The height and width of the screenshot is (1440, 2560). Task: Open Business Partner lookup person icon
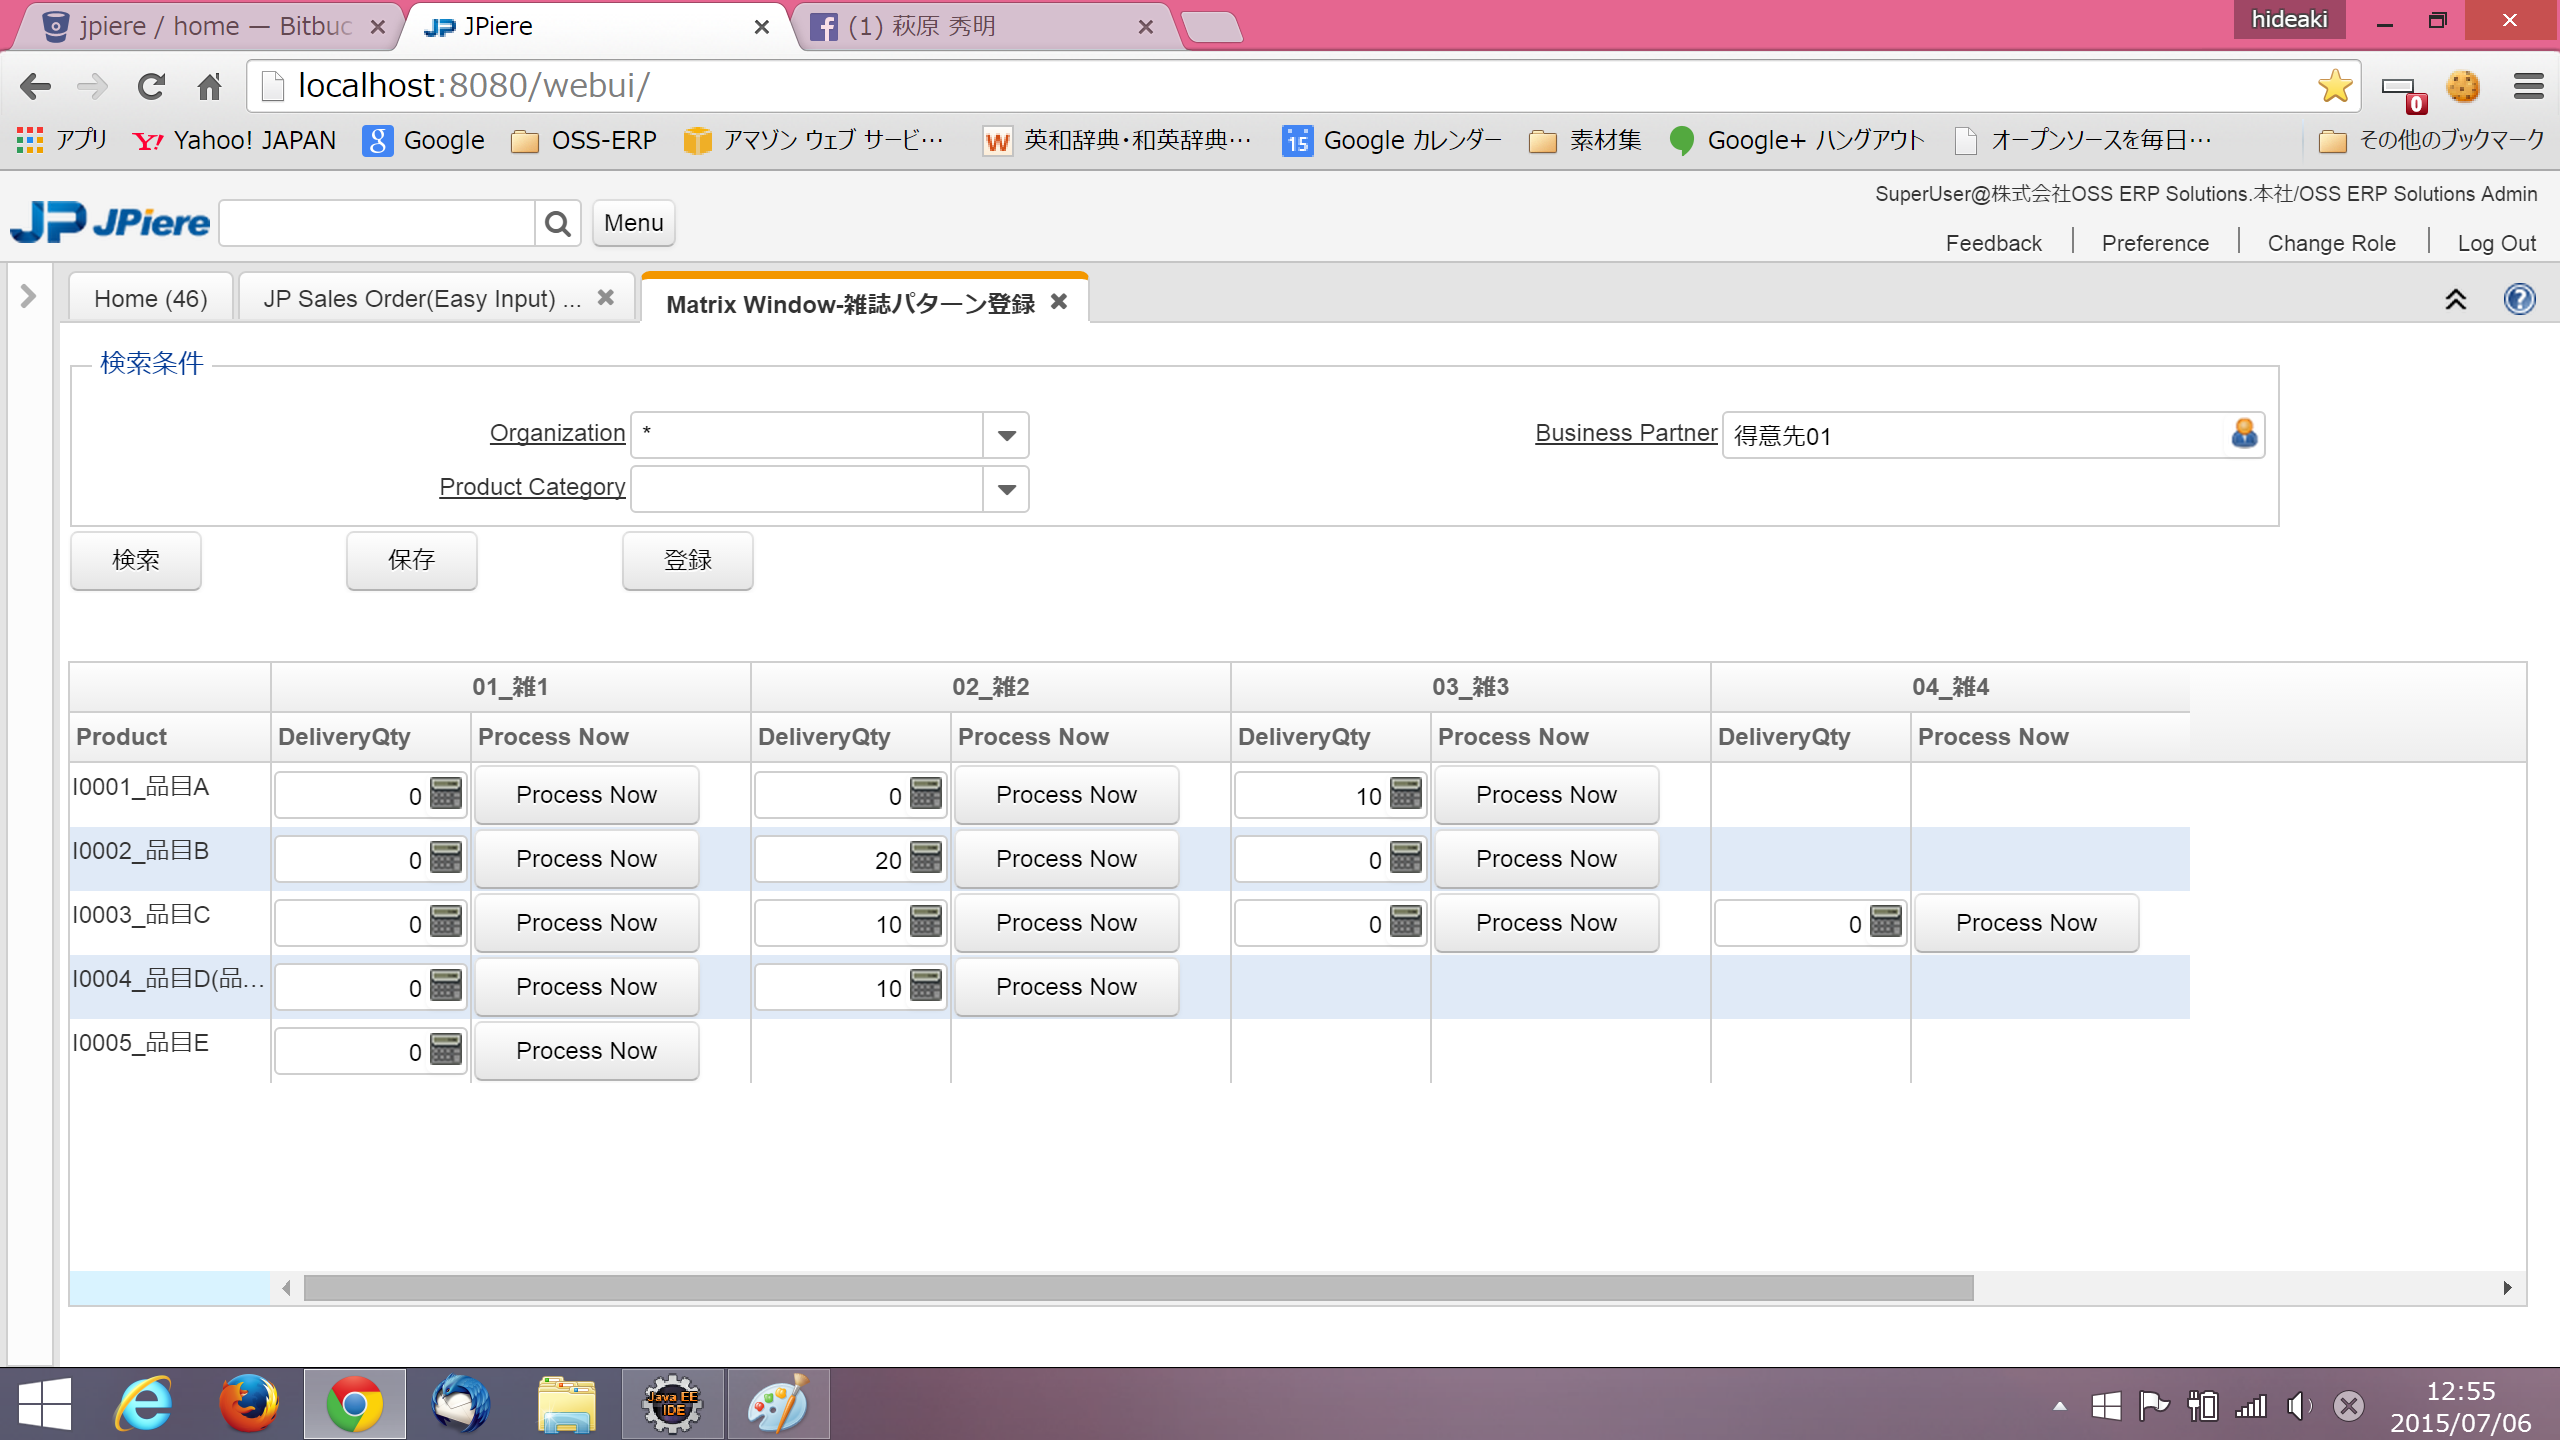point(2243,434)
